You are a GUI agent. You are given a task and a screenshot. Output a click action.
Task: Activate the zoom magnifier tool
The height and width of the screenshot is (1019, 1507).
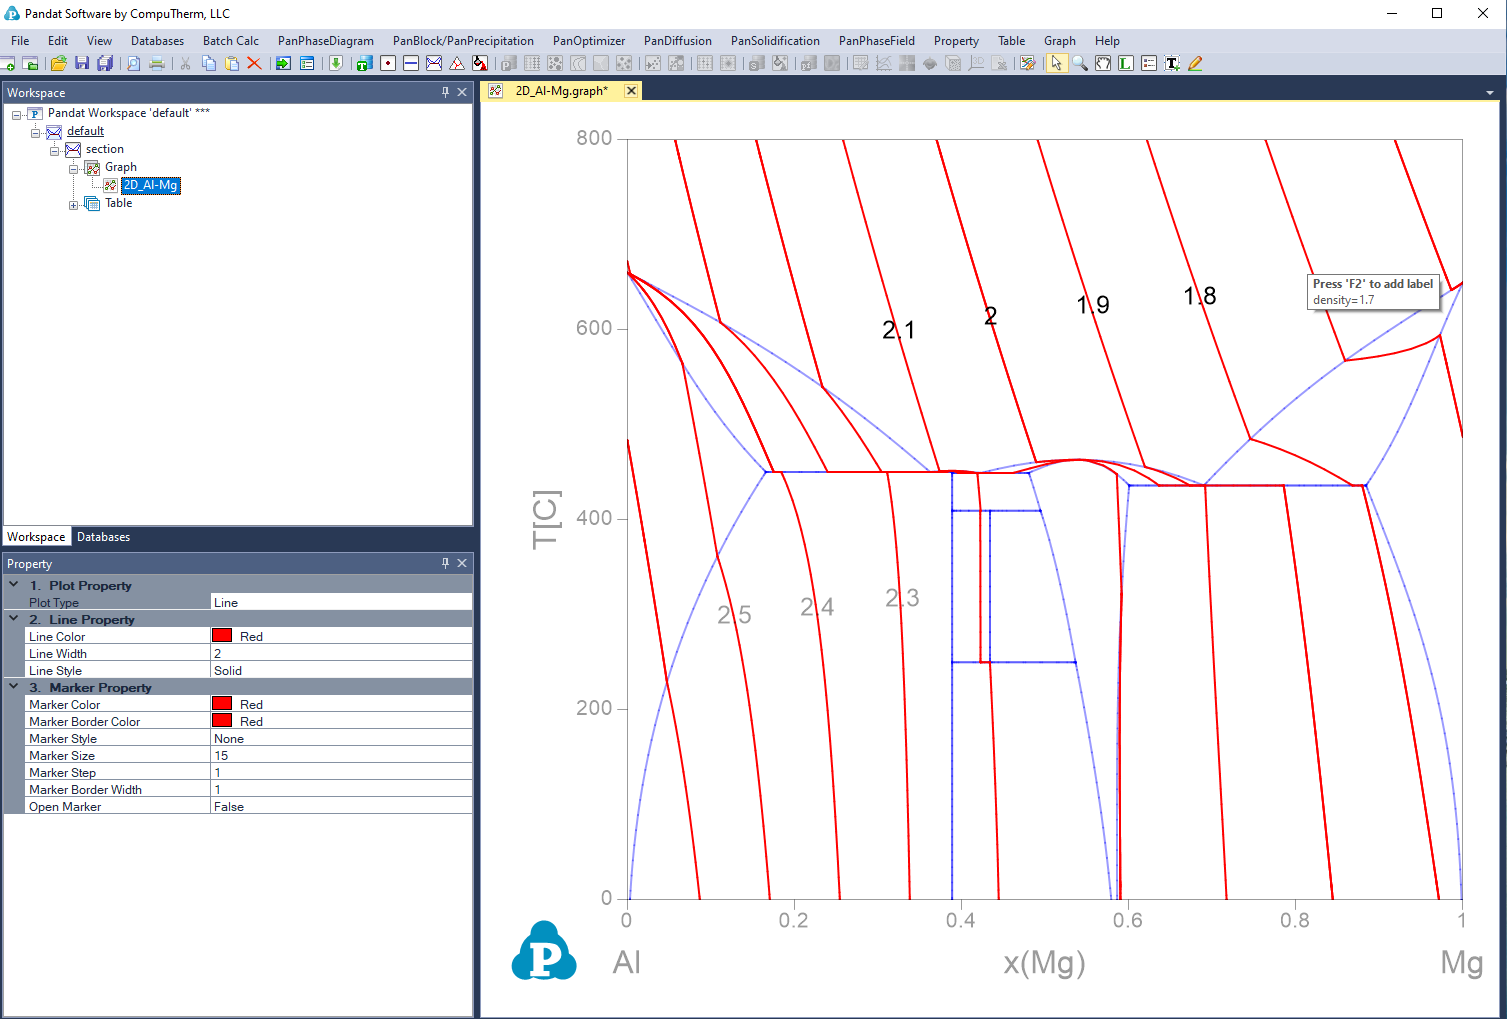tap(1080, 63)
